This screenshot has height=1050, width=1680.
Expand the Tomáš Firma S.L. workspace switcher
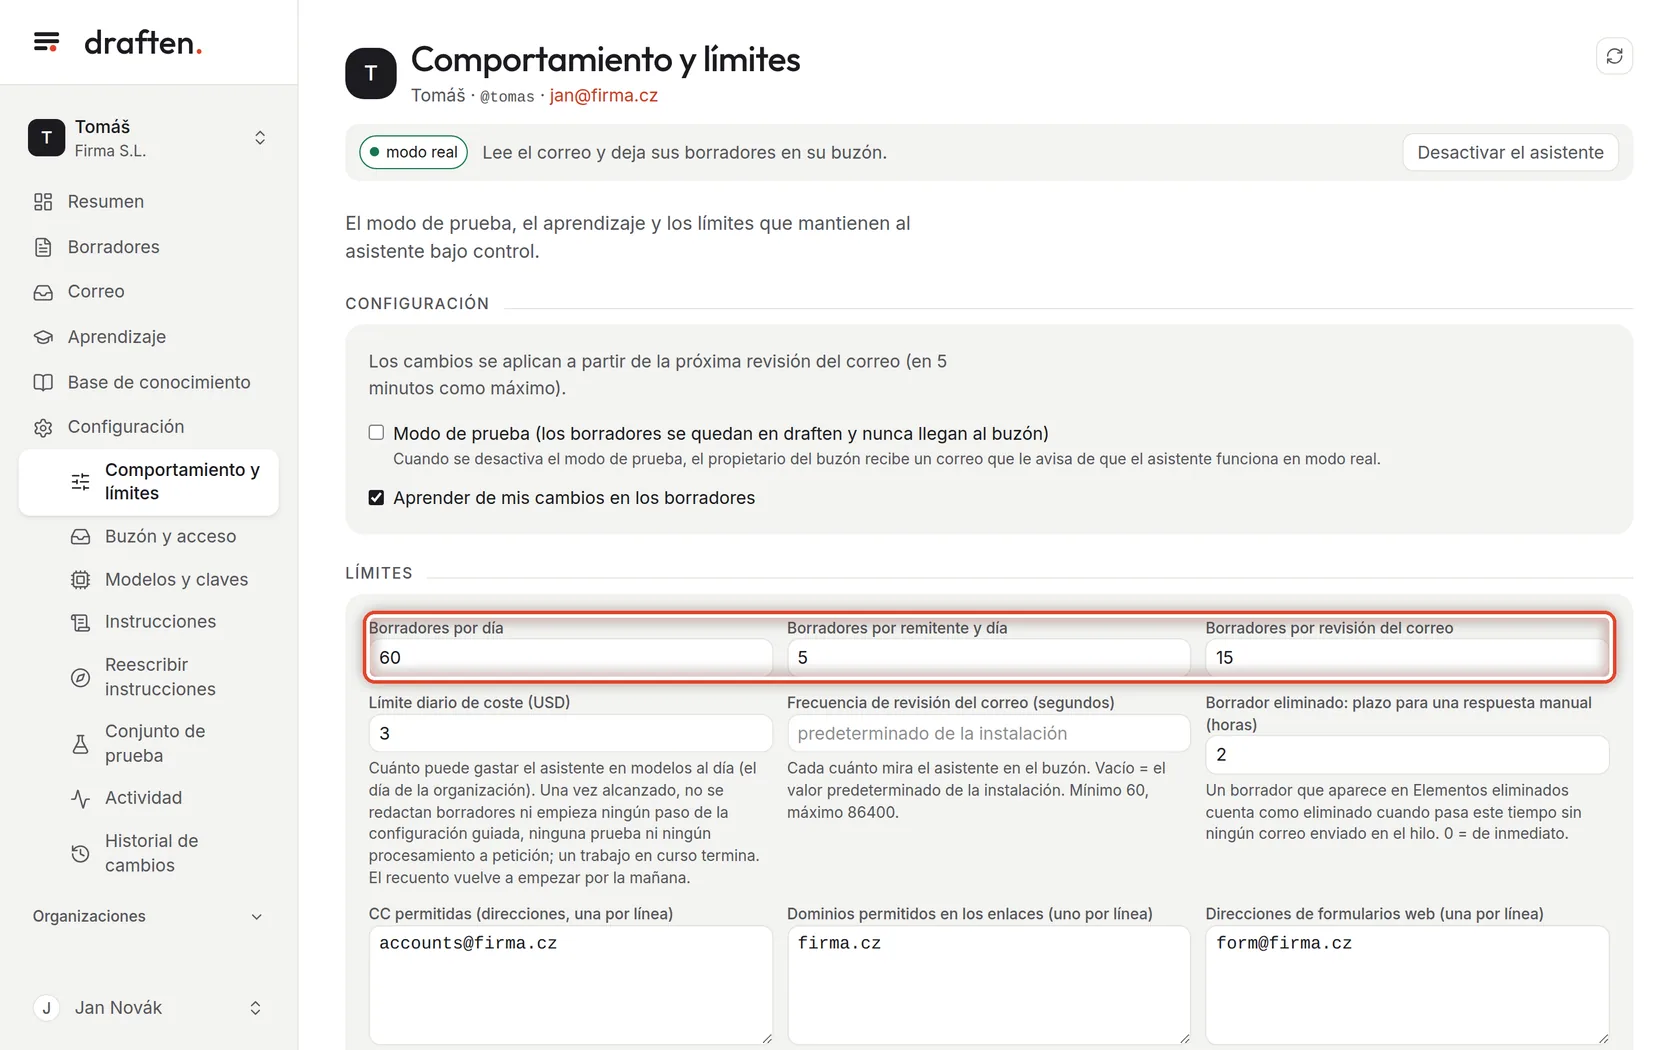click(149, 138)
